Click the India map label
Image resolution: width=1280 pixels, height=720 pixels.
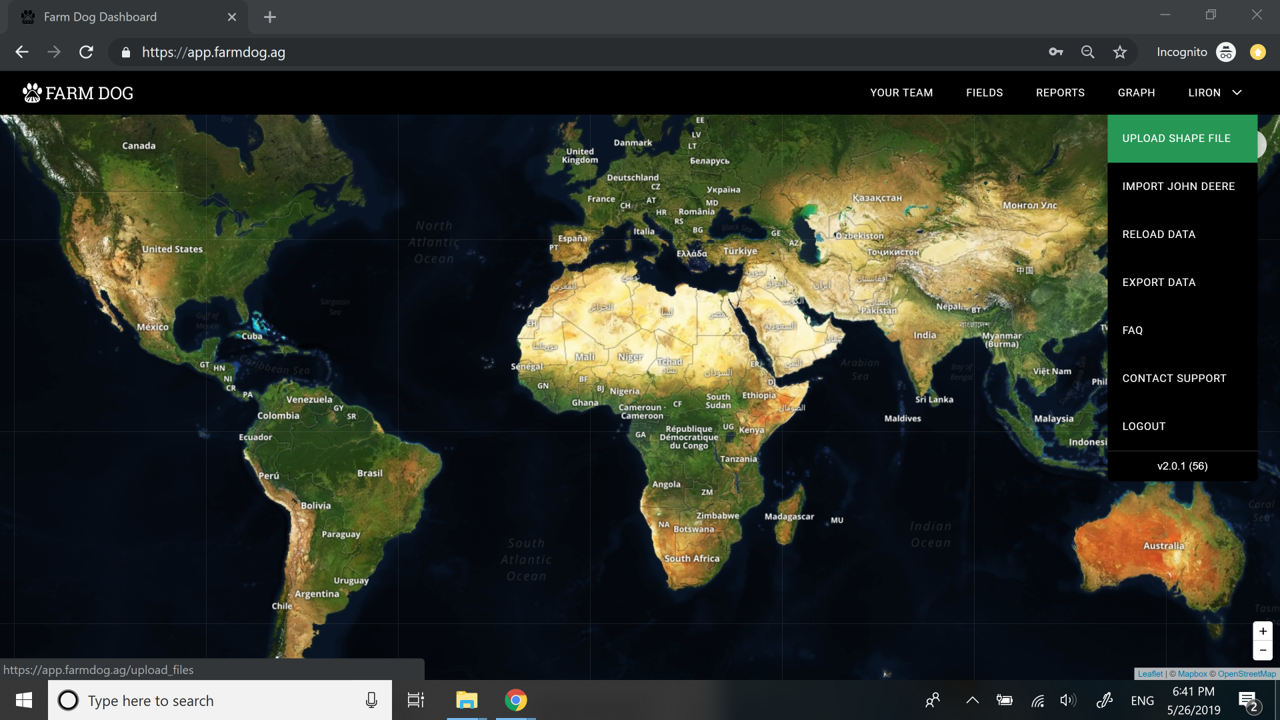(925, 336)
